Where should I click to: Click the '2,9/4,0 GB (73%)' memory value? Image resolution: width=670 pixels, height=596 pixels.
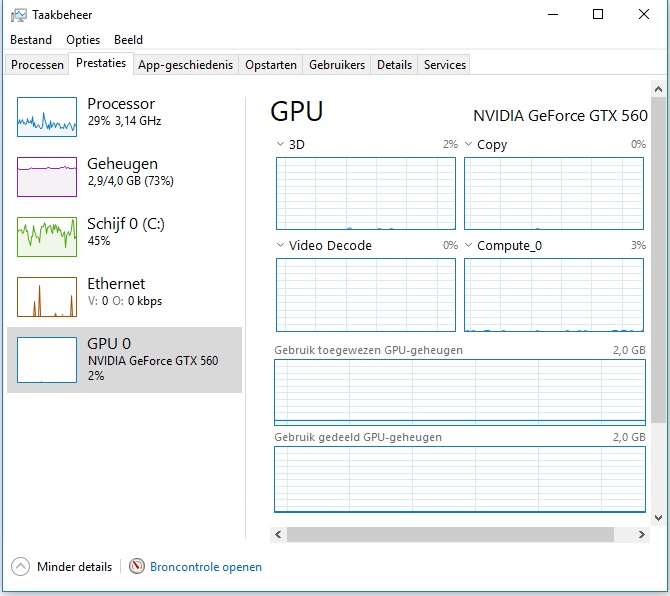[130, 181]
